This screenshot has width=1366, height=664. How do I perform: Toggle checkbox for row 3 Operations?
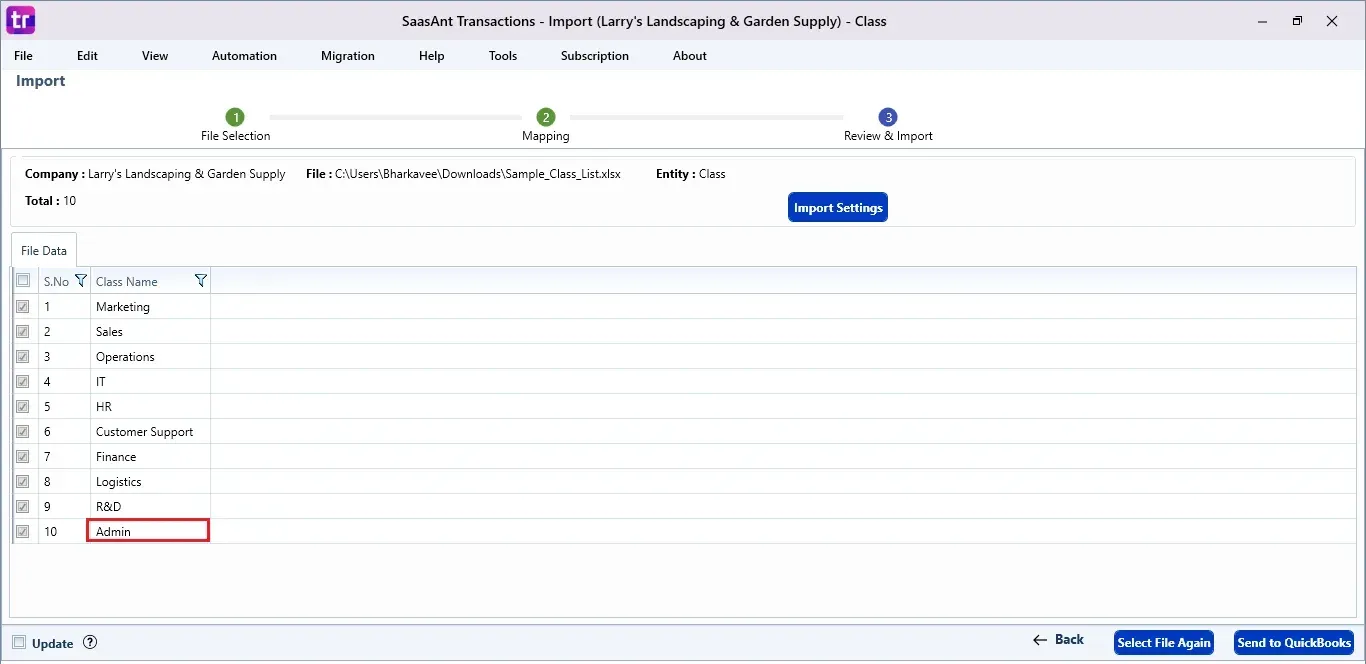point(23,357)
